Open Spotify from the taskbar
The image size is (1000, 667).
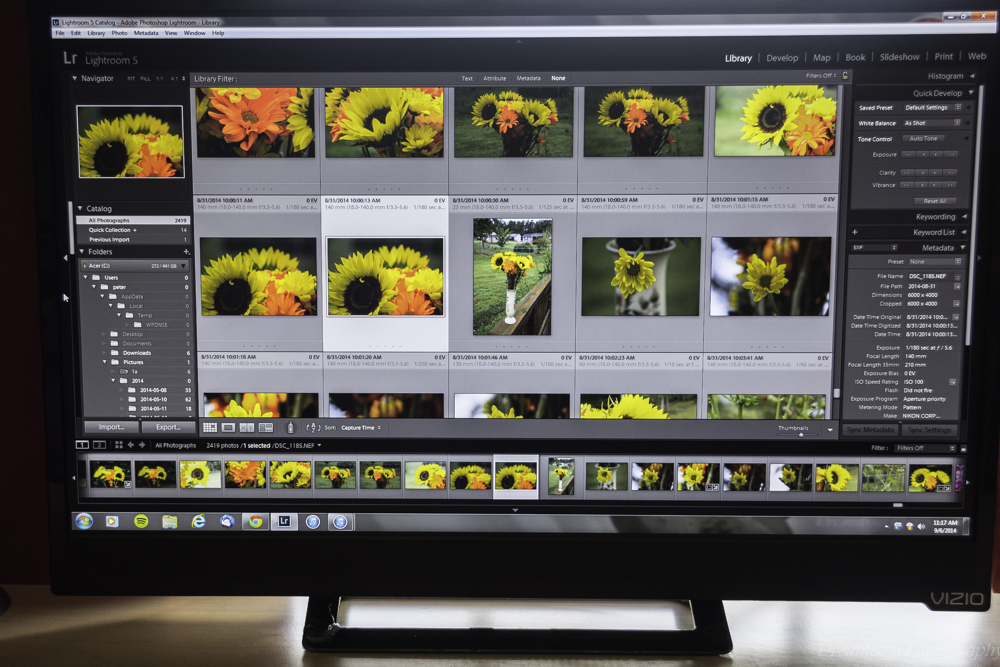coord(140,521)
